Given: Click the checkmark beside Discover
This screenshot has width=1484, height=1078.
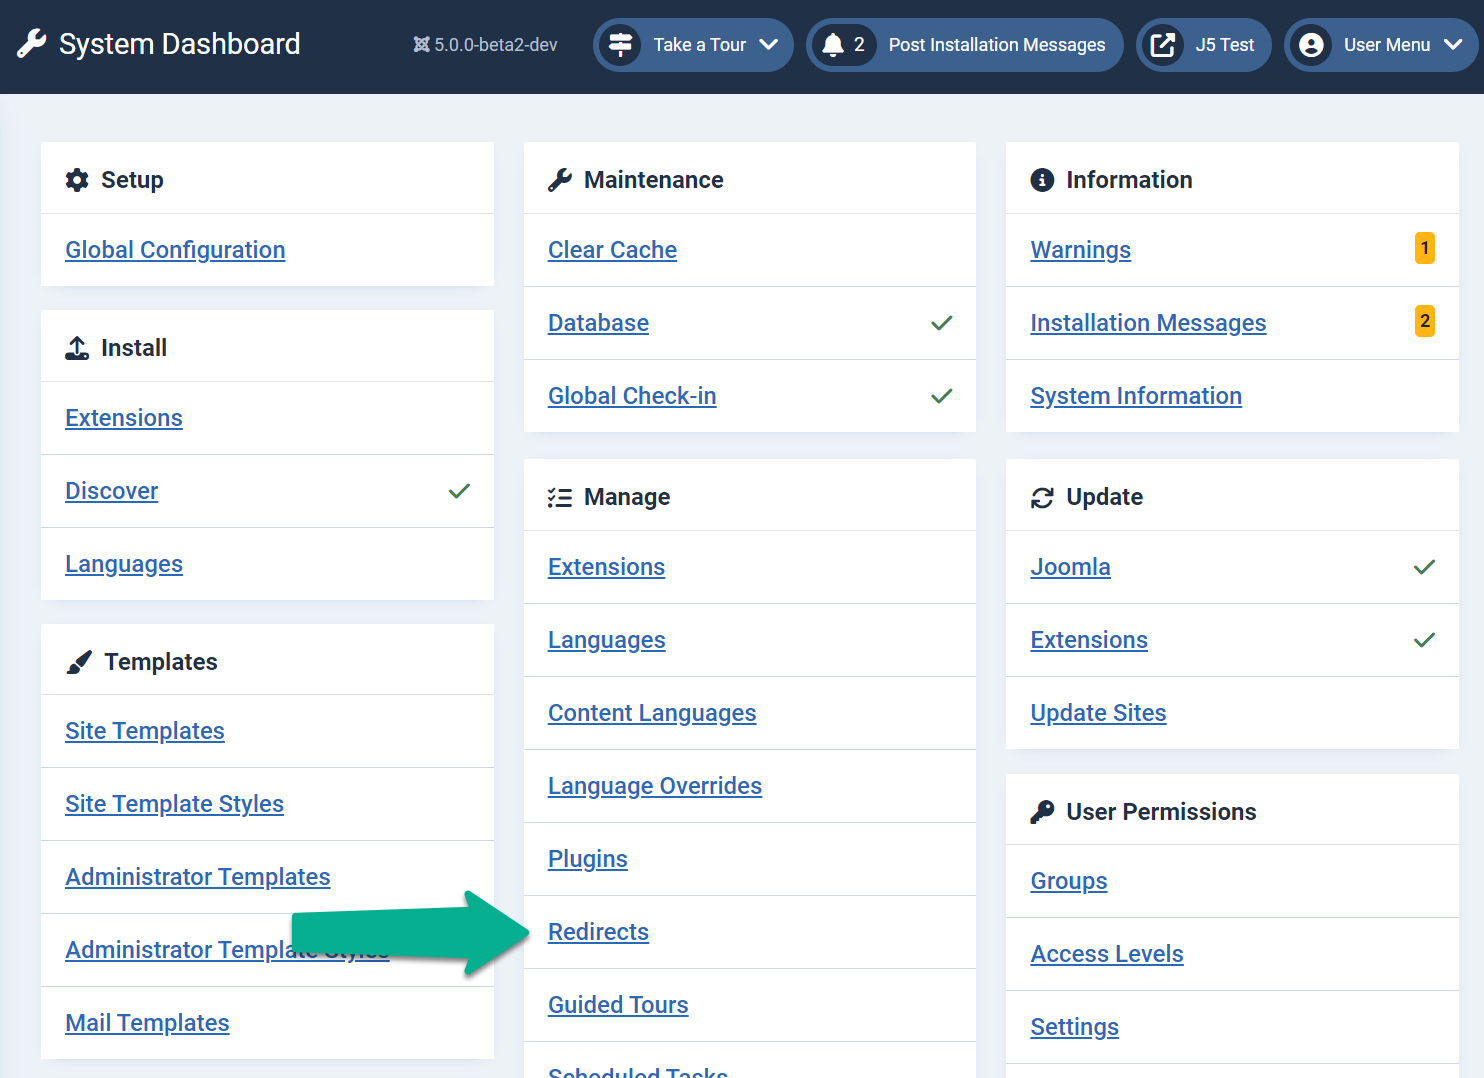Looking at the screenshot, I should (x=459, y=491).
